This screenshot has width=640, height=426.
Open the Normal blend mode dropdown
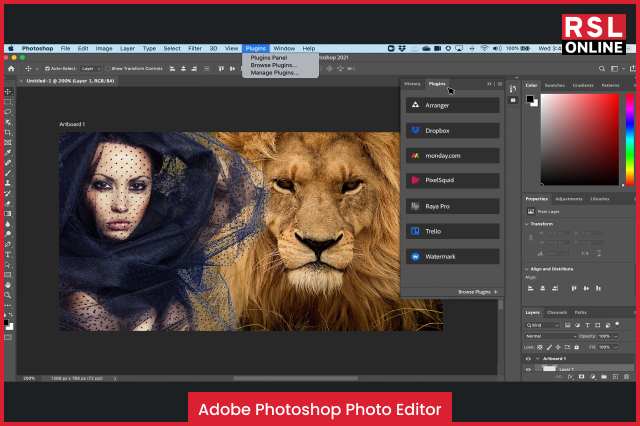coord(551,336)
